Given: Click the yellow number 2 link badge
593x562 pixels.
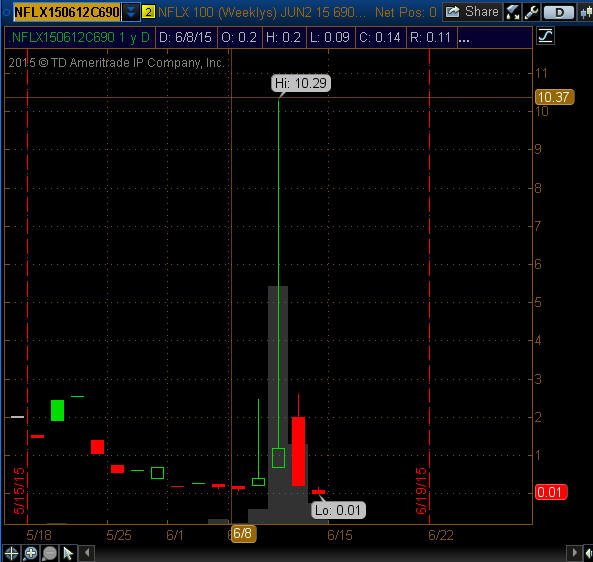Looking at the screenshot, I should [148, 12].
